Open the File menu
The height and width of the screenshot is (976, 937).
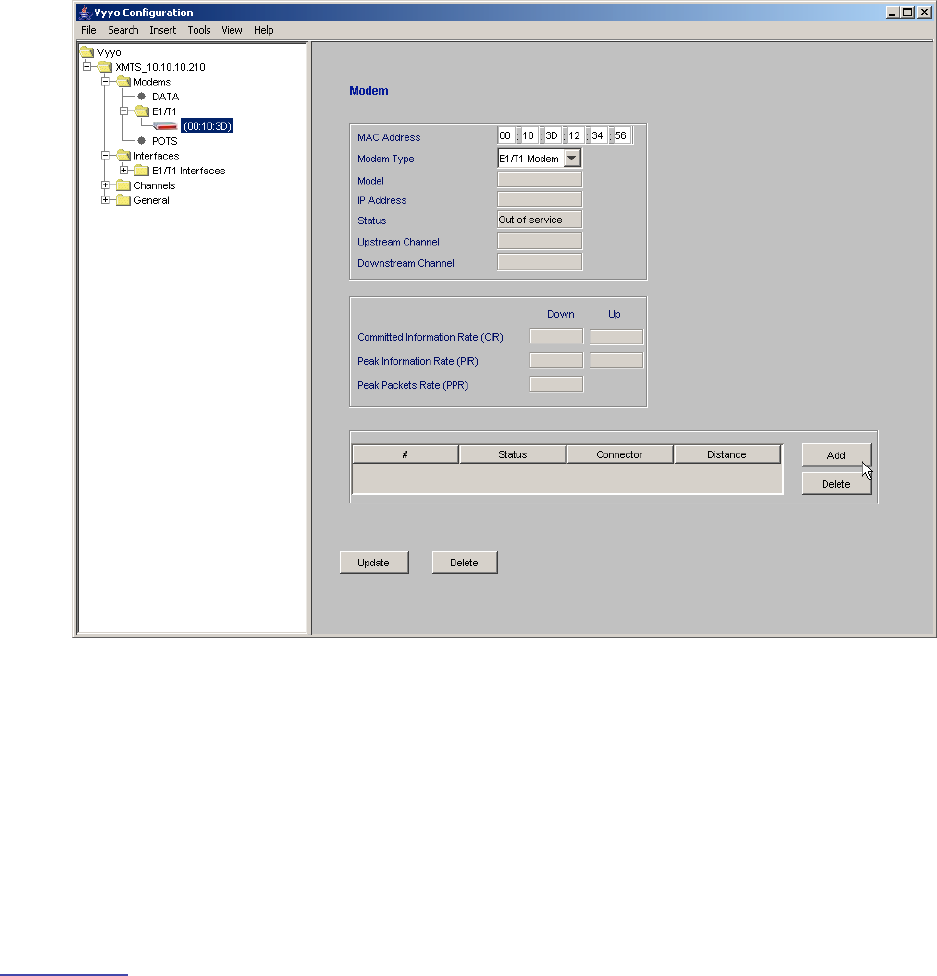tap(88, 30)
